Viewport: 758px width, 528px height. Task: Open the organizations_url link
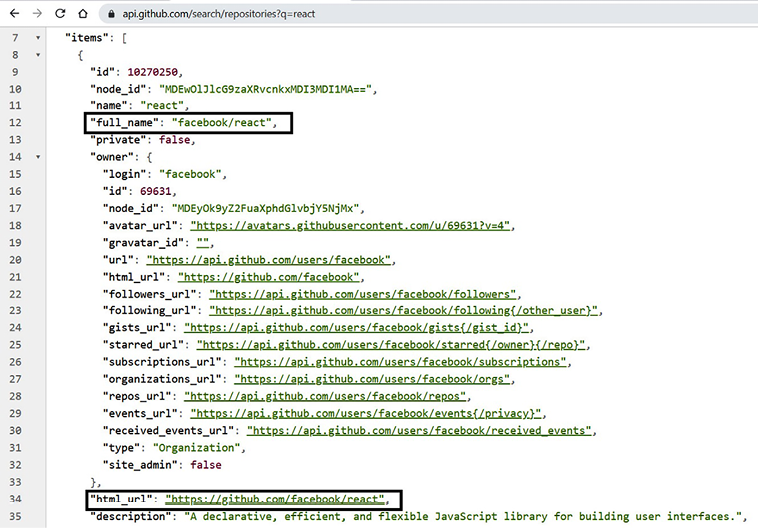(x=372, y=379)
